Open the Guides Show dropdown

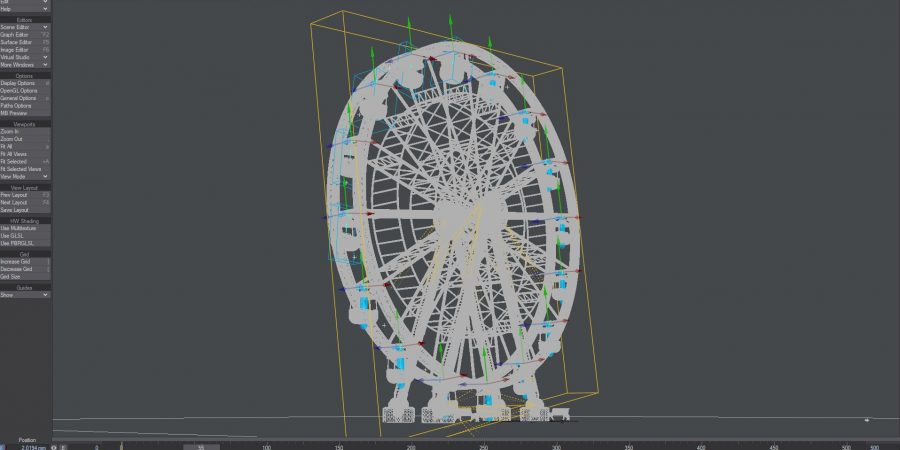(x=24, y=295)
